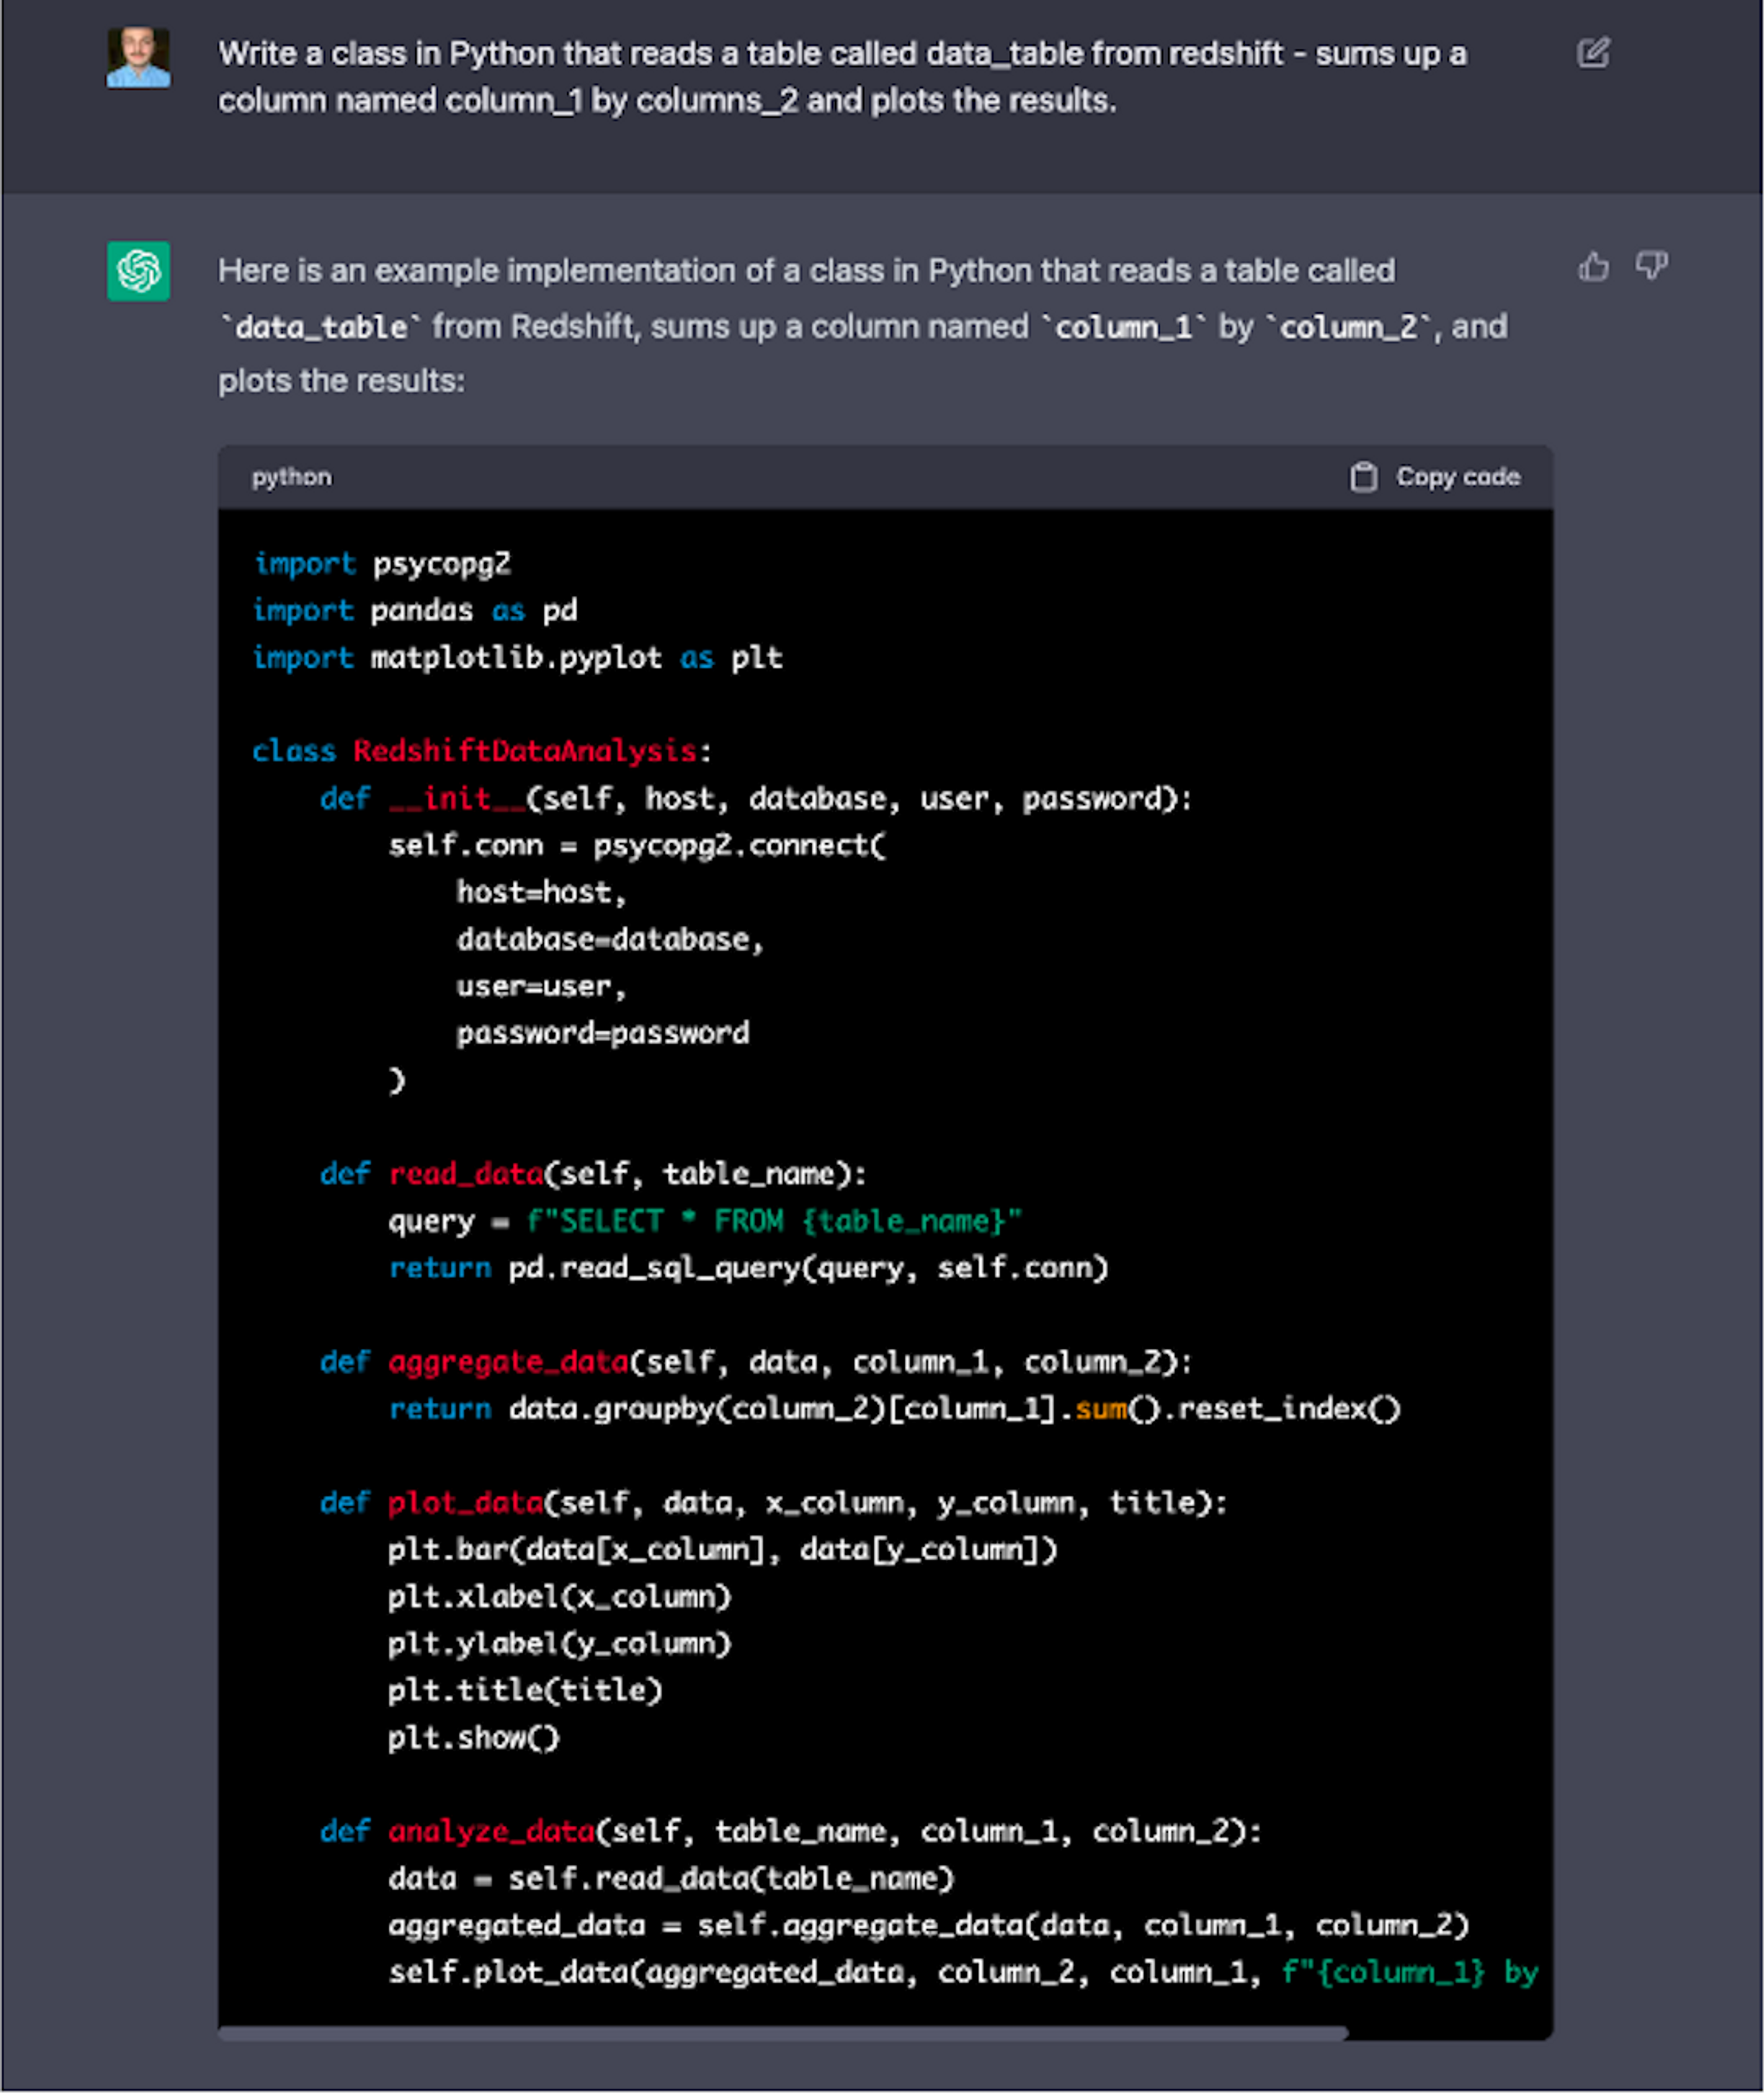Click the SELECT * FROM query string

[x=773, y=1221]
